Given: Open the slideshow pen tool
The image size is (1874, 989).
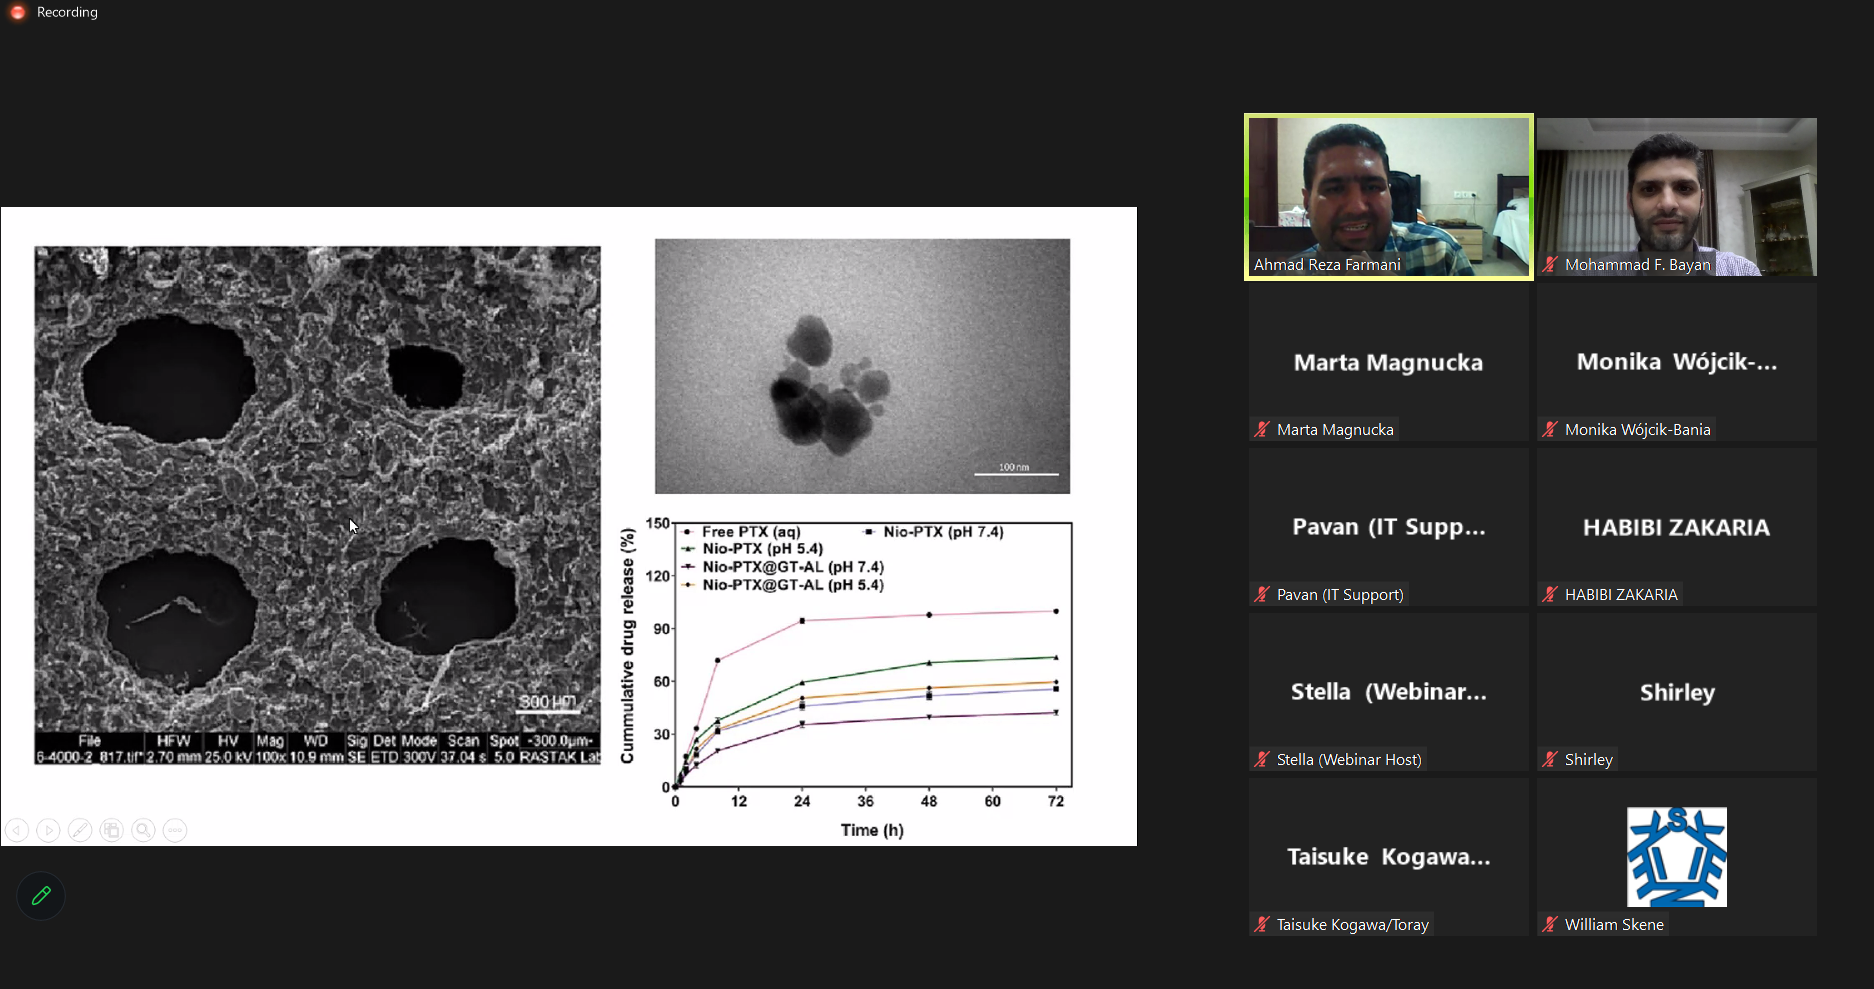Looking at the screenshot, I should click(x=80, y=830).
